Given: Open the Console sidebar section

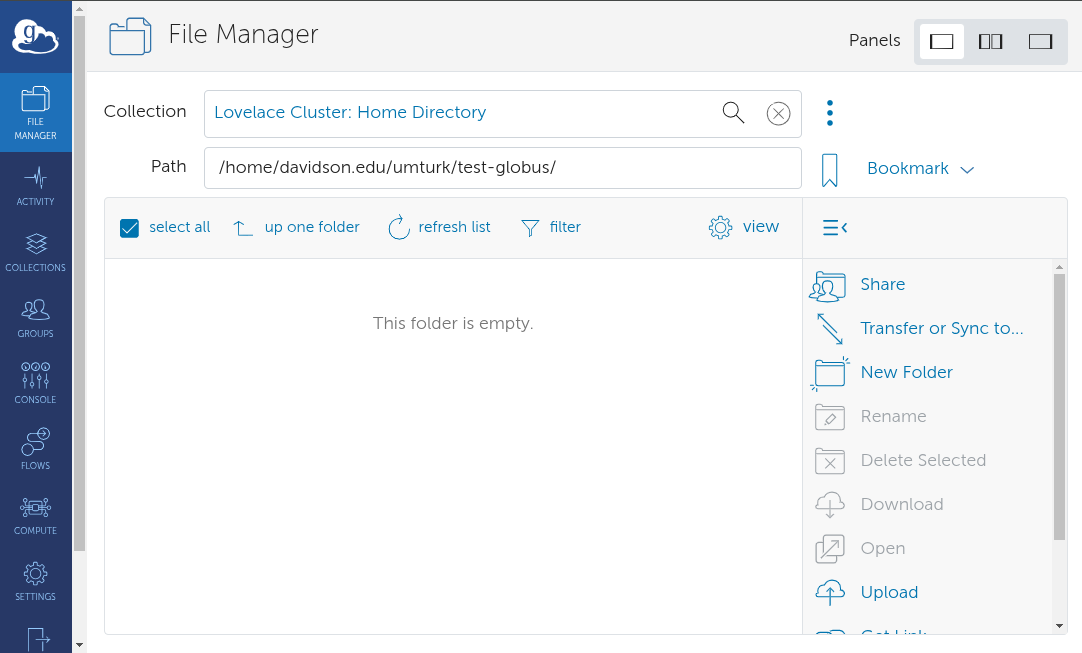Looking at the screenshot, I should click(x=35, y=384).
